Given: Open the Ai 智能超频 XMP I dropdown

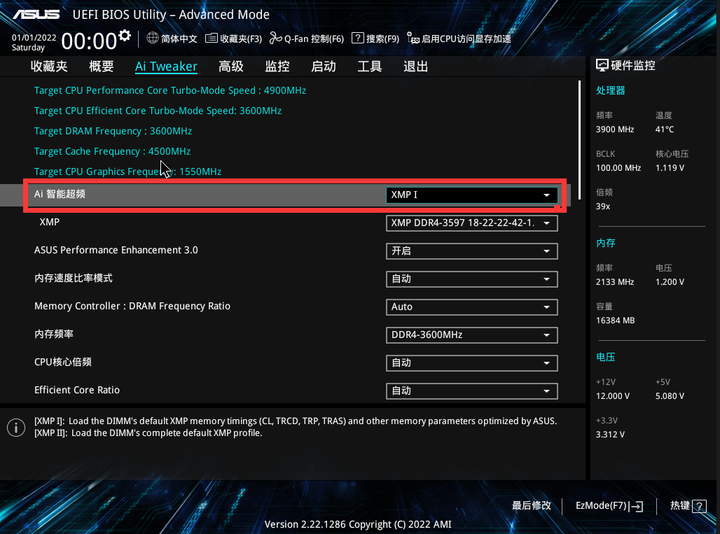Looking at the screenshot, I should pyautogui.click(x=472, y=195).
